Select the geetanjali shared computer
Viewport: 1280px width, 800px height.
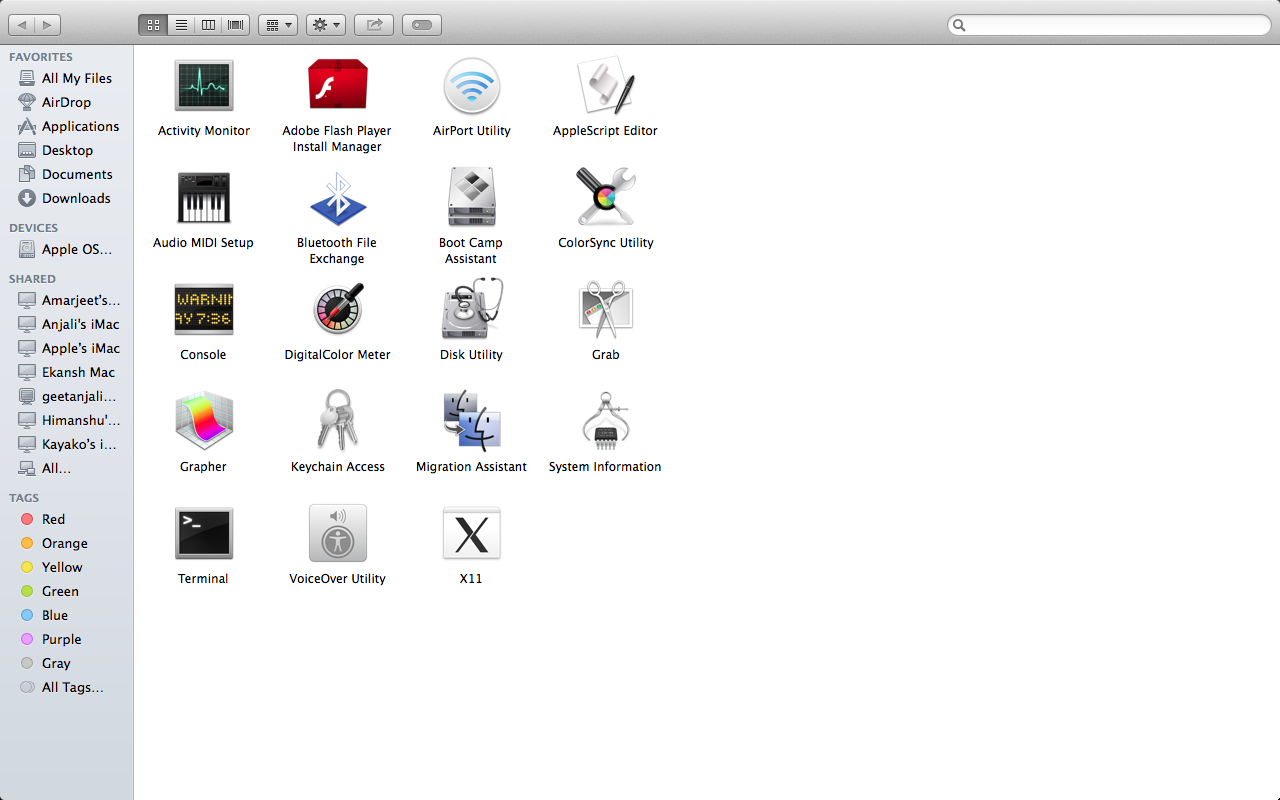point(66,396)
